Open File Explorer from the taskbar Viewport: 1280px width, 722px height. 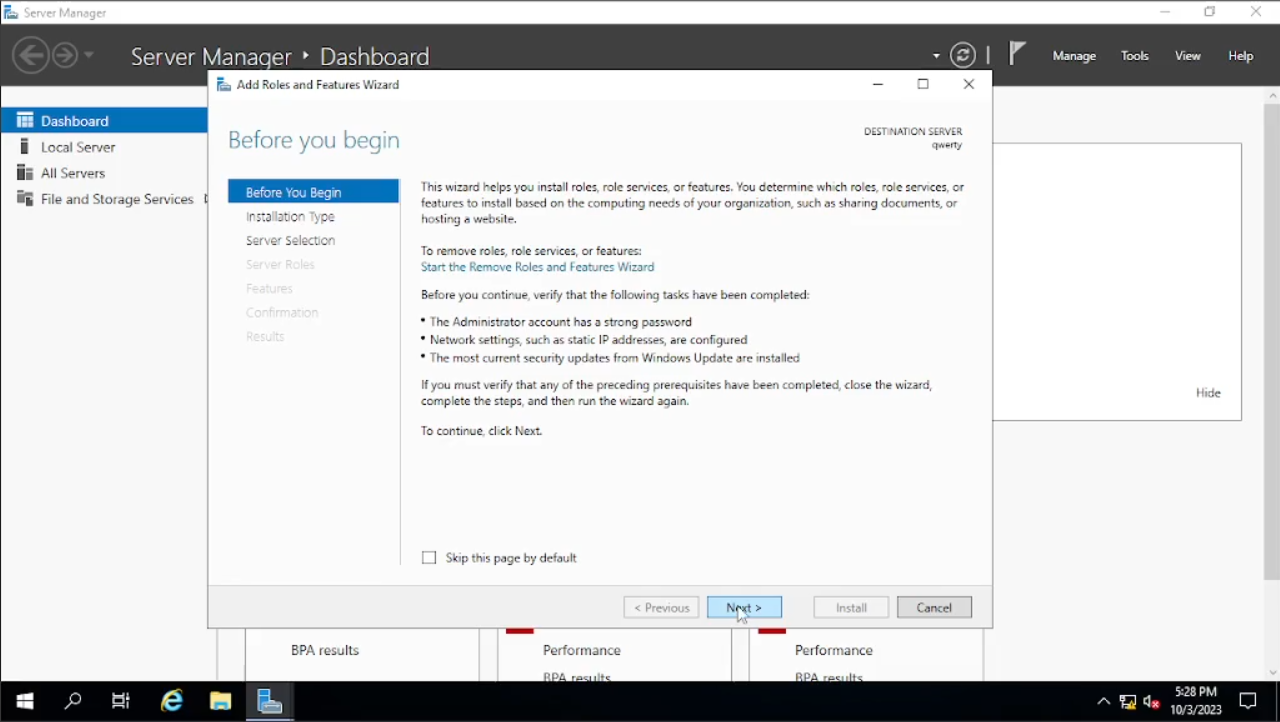pyautogui.click(x=220, y=701)
